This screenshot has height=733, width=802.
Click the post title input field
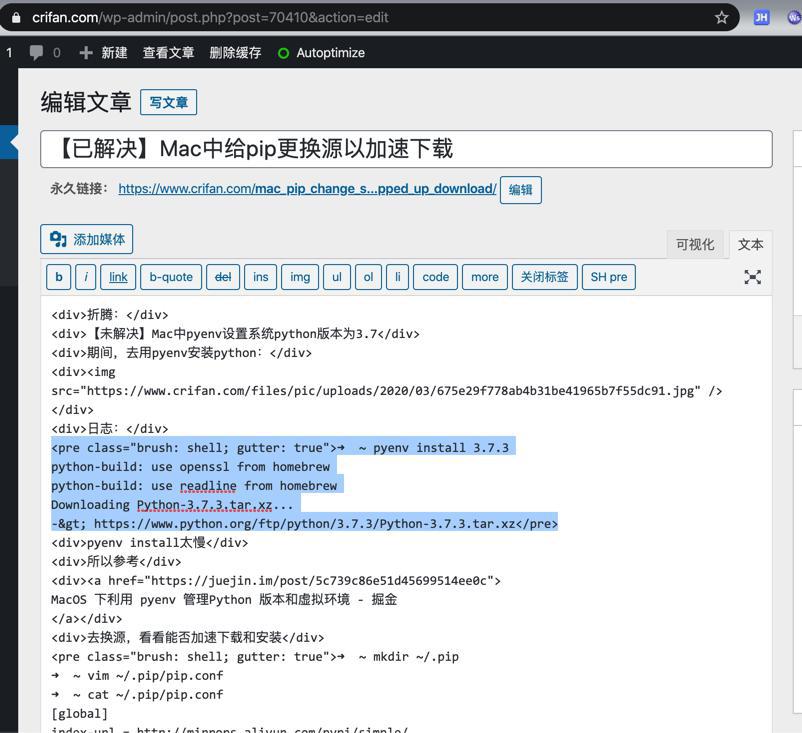pyautogui.click(x=406, y=149)
